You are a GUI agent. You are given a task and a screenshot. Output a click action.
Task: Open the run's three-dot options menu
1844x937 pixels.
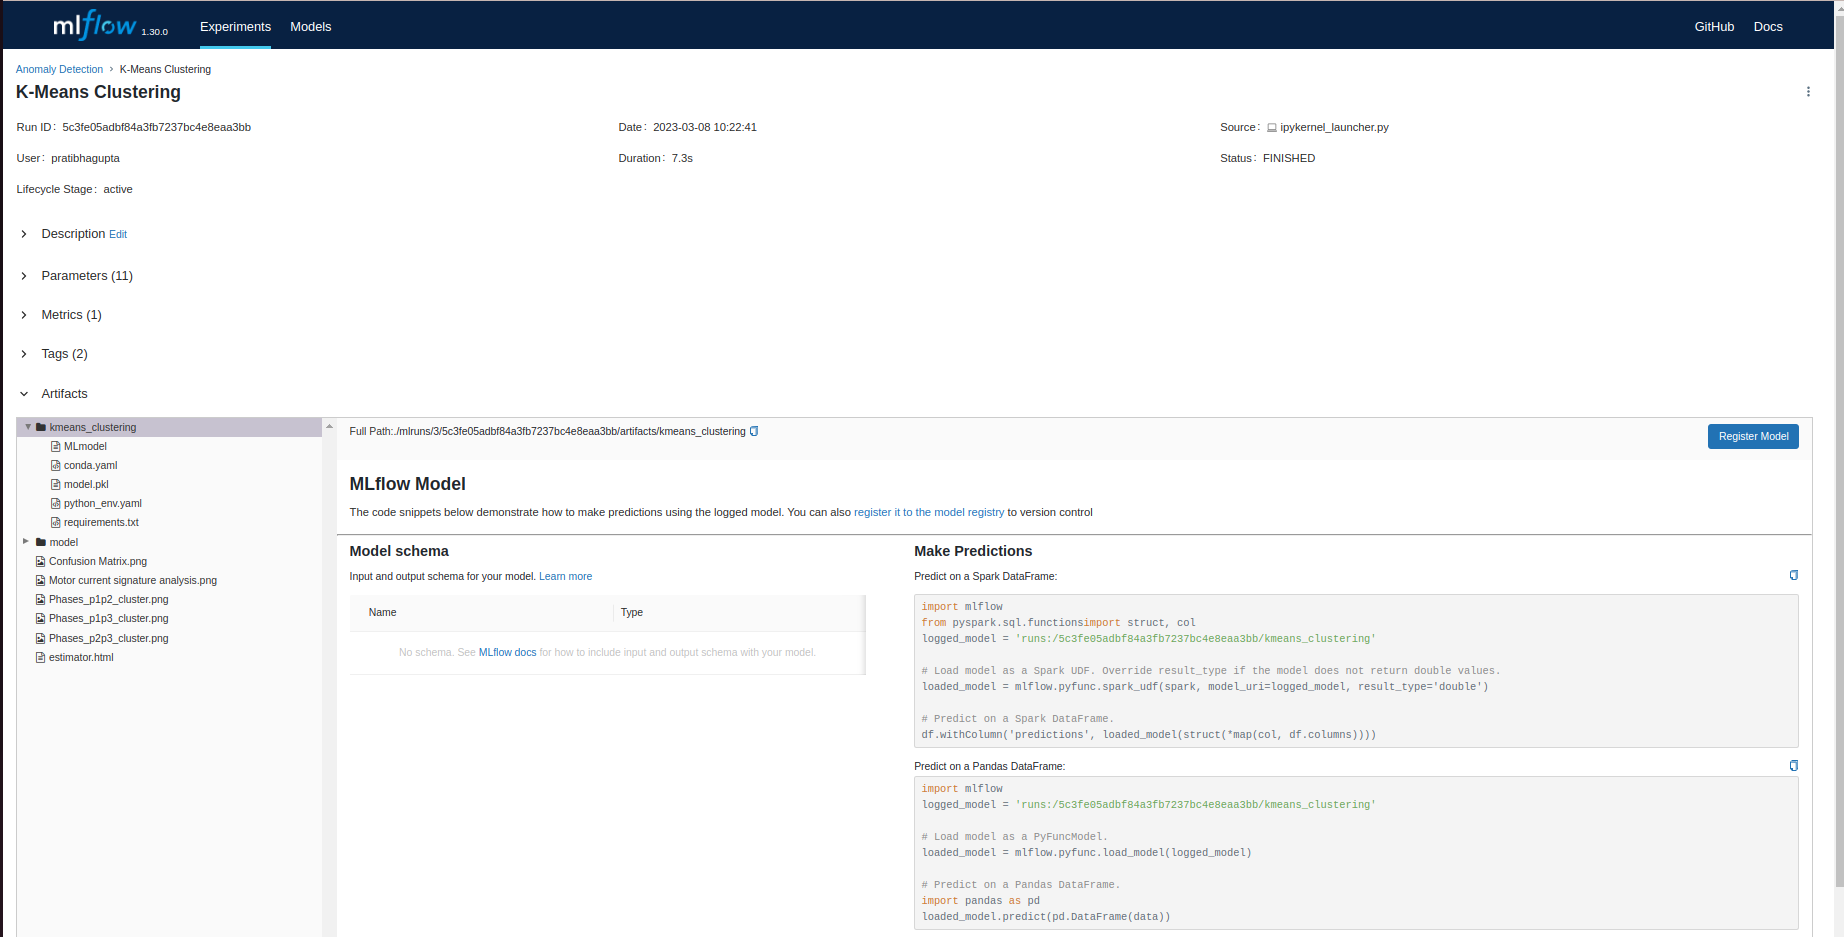[1808, 92]
